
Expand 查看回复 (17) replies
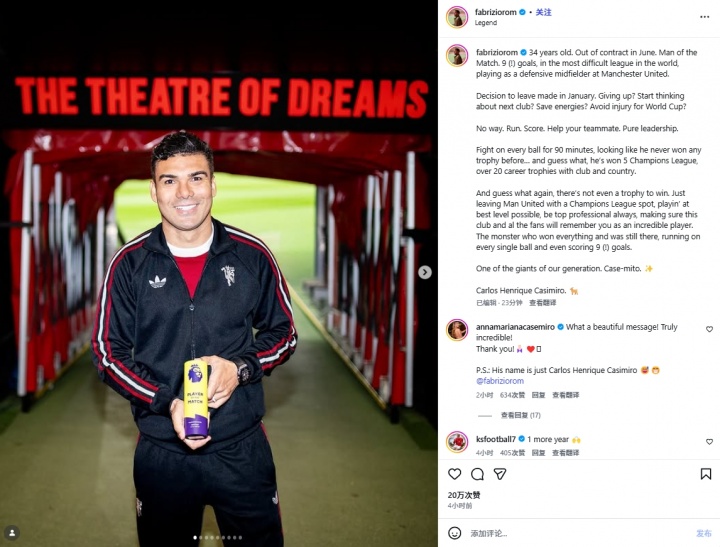click(x=520, y=415)
